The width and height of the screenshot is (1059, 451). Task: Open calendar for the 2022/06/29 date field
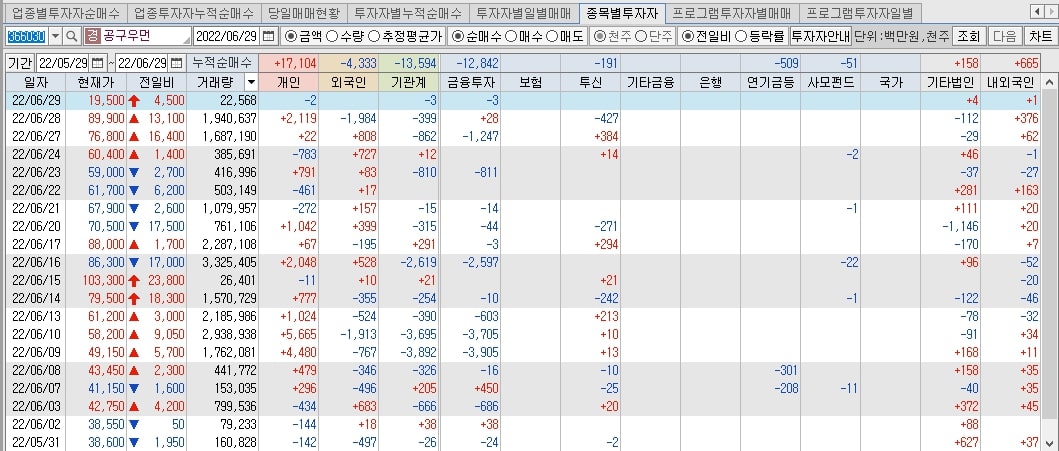point(269,36)
